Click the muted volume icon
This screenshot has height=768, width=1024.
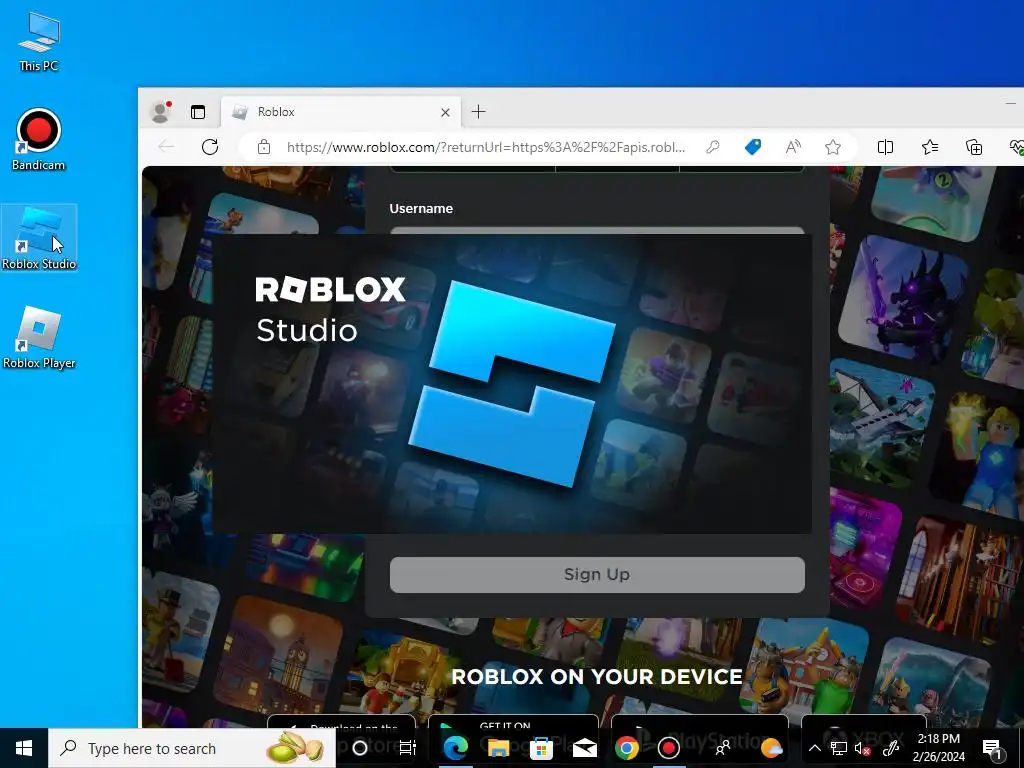(863, 748)
